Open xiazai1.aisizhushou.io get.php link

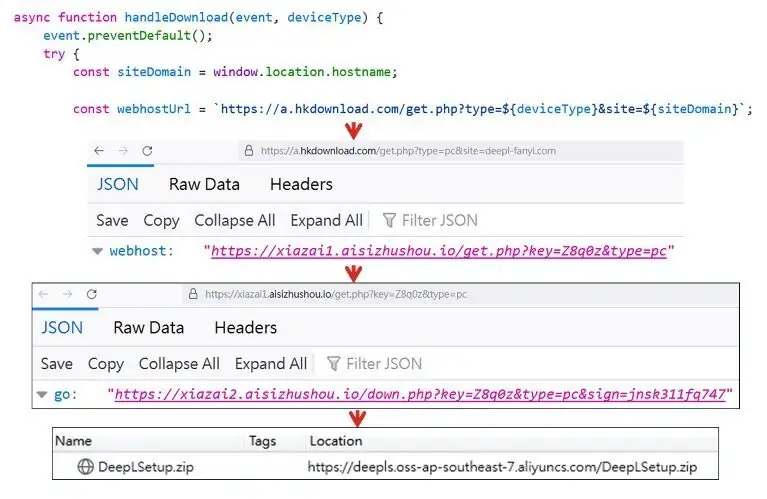[x=439, y=251]
